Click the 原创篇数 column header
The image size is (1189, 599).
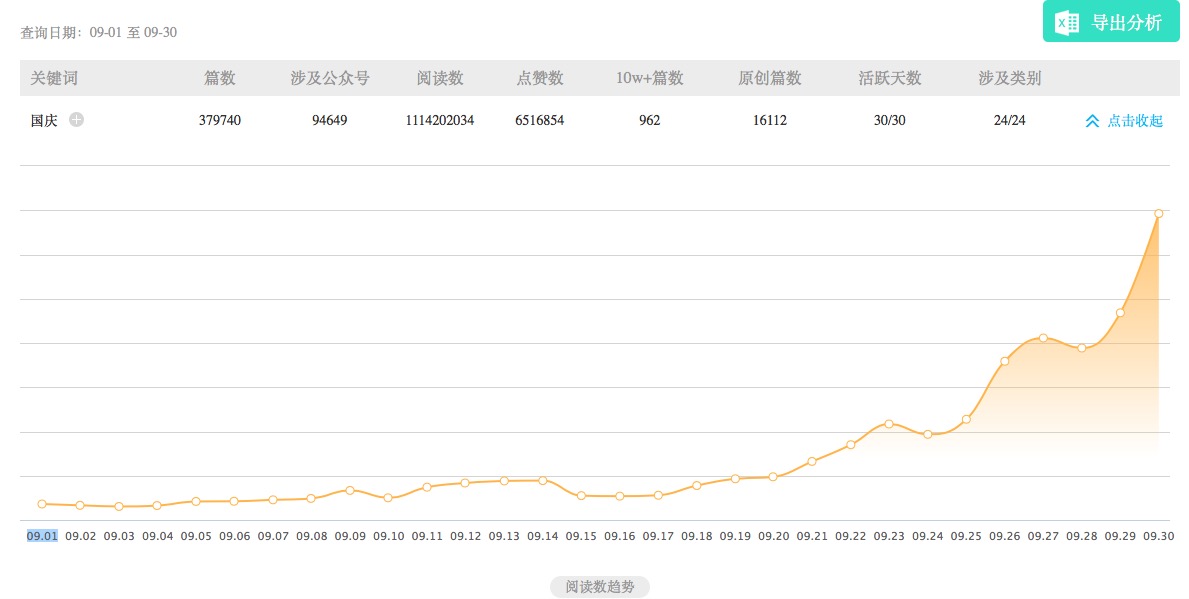pos(770,78)
